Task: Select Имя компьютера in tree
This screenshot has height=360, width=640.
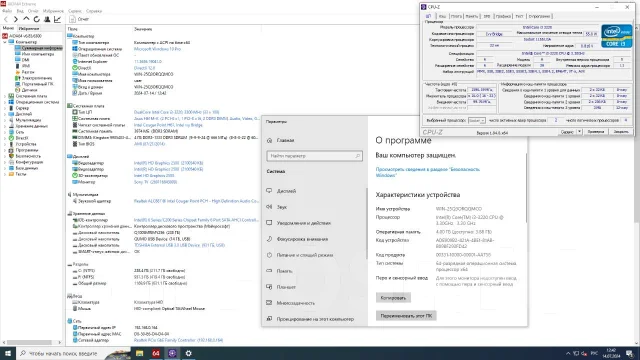Action: click(x=38, y=54)
